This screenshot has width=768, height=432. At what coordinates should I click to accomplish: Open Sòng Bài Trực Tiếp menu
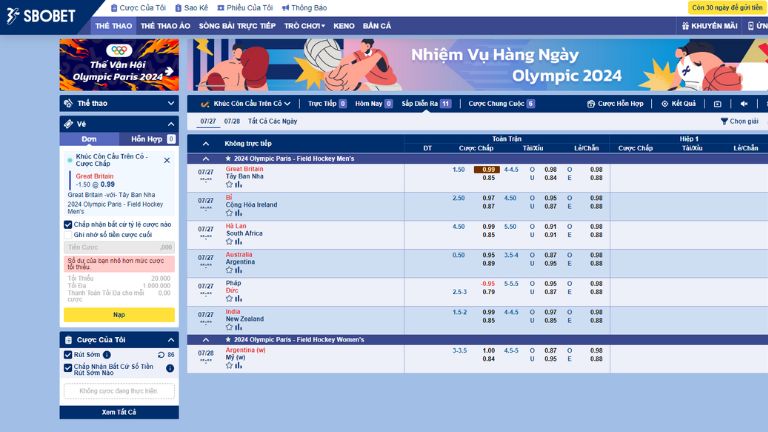coord(237,26)
